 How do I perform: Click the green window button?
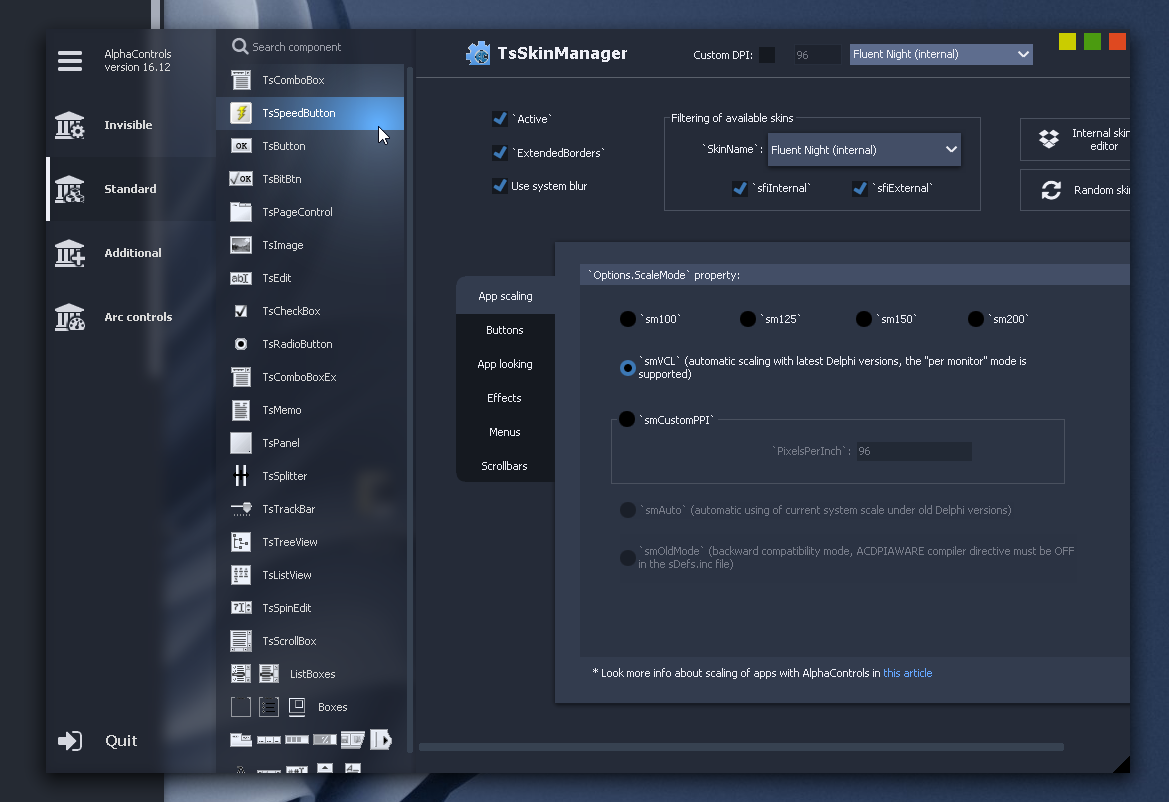[1092, 42]
